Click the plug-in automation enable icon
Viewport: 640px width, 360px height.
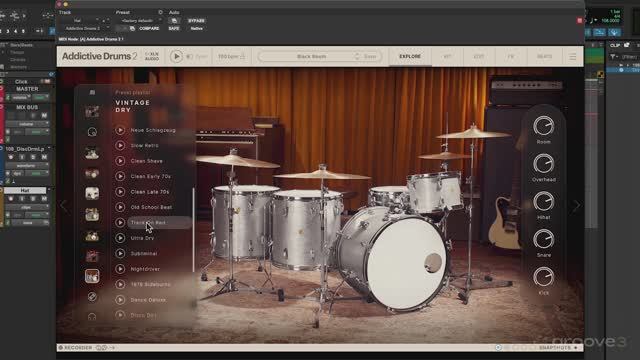(x=174, y=20)
